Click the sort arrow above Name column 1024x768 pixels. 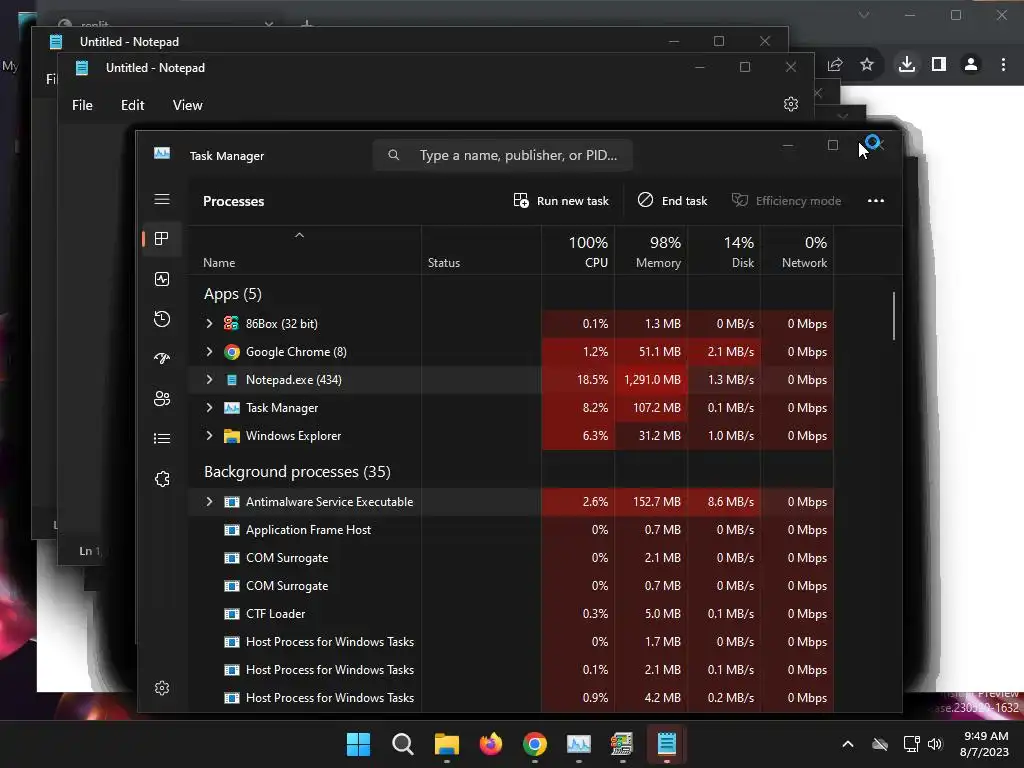(299, 235)
